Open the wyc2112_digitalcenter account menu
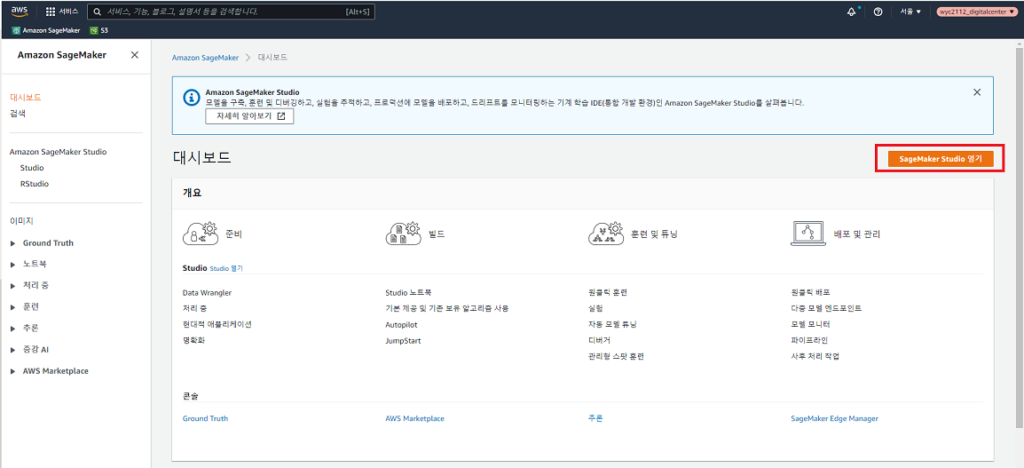 (x=976, y=12)
